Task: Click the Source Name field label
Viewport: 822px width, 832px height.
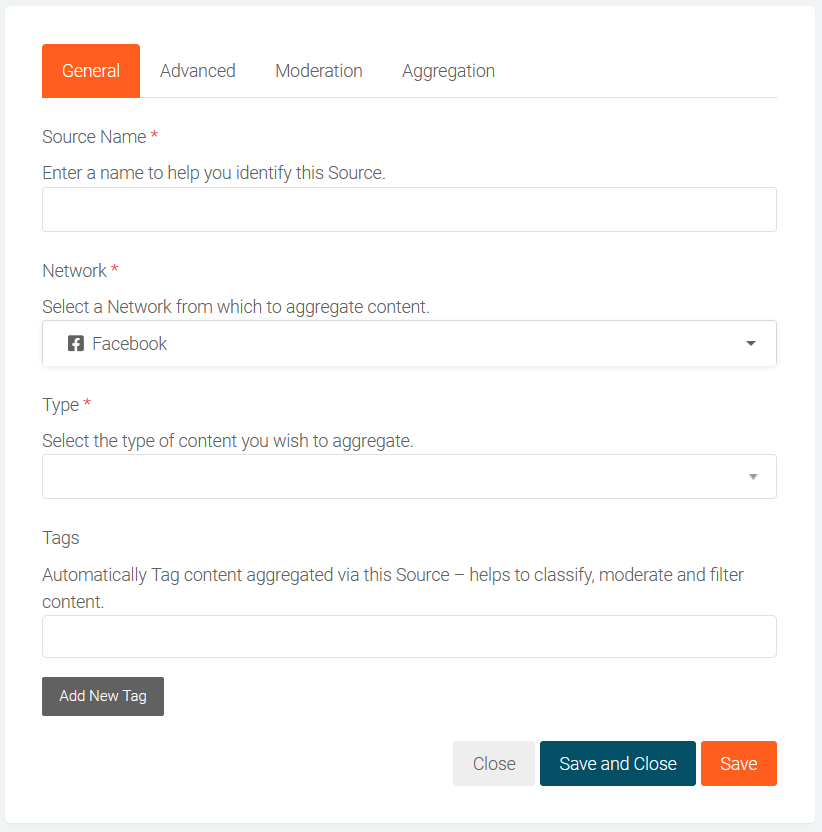Action: (94, 137)
